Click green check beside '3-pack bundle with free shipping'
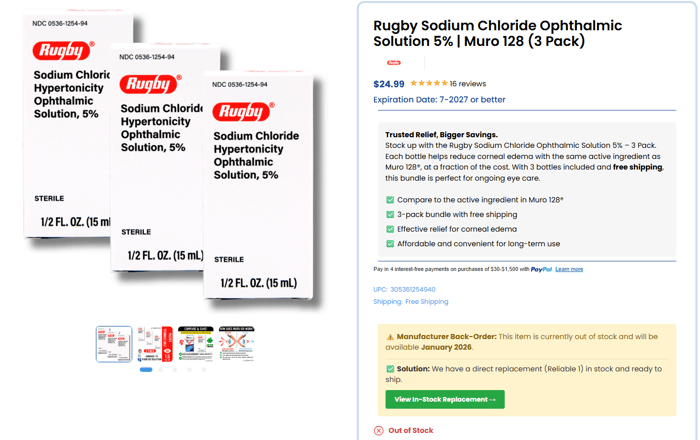Image resolution: width=700 pixels, height=440 pixels. 390,215
